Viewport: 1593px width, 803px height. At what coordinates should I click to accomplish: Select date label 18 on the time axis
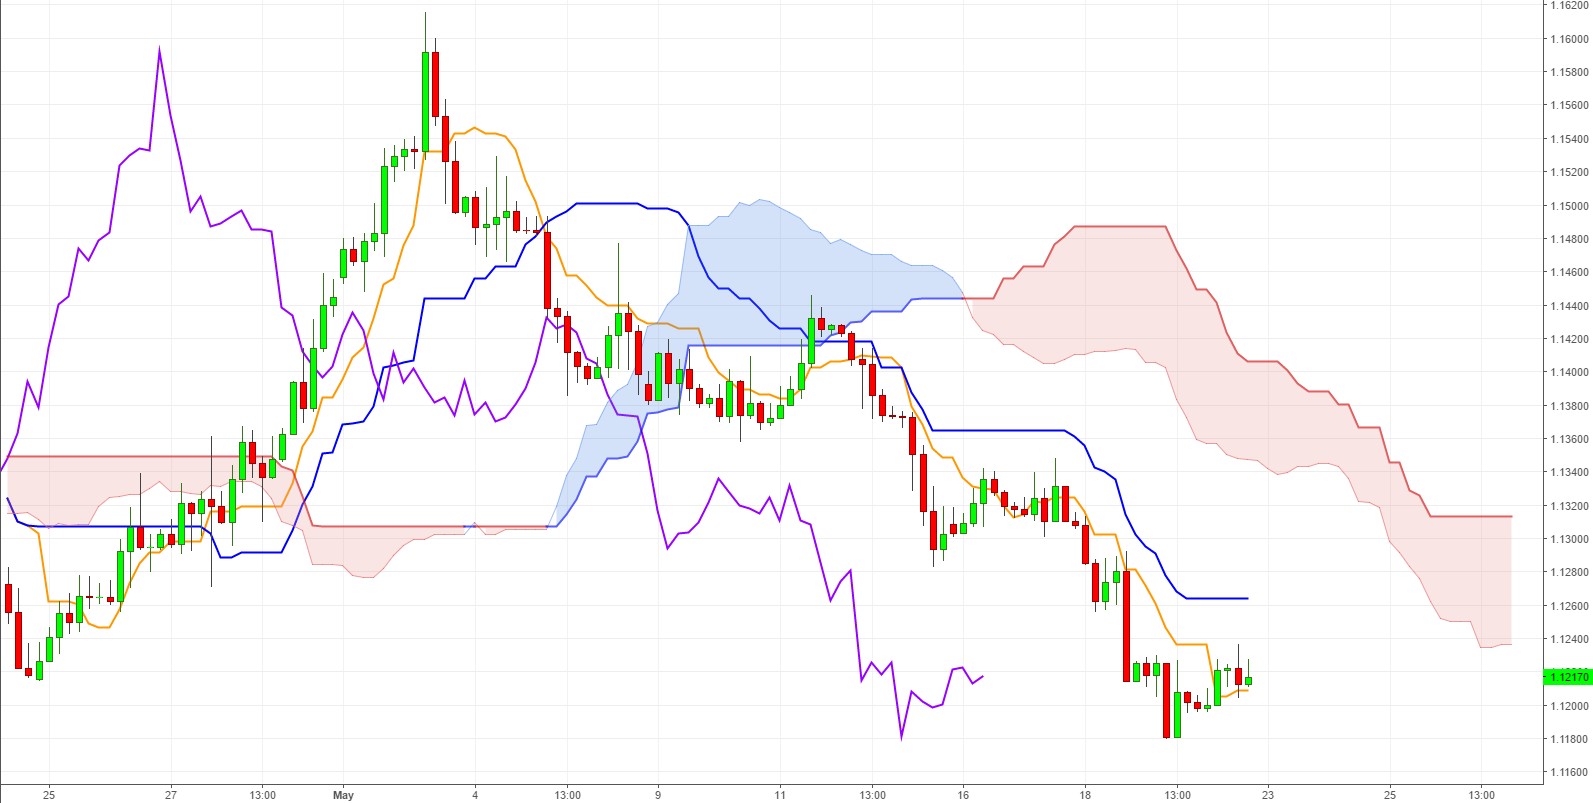1085,795
